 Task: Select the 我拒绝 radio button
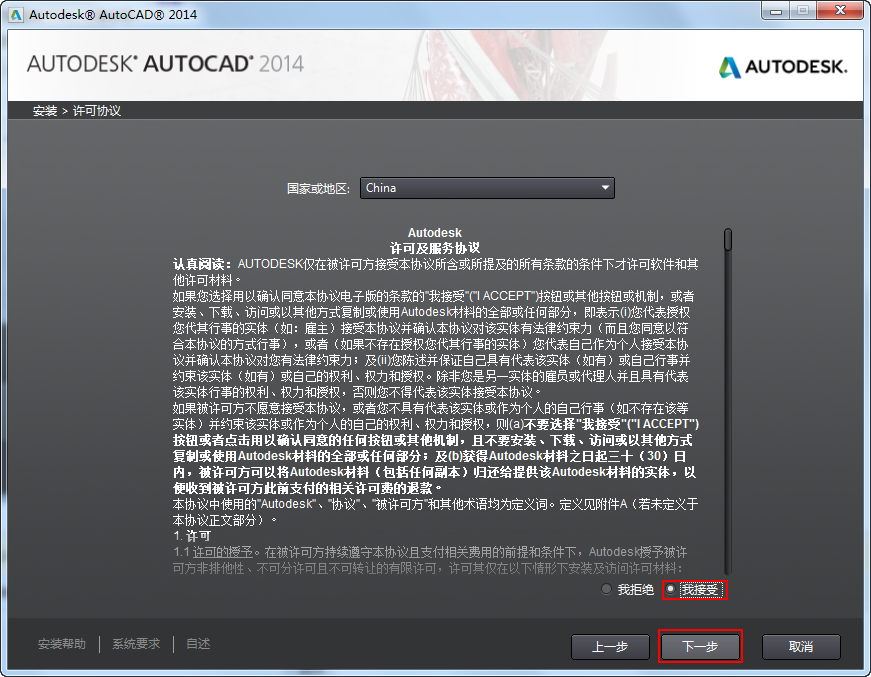tap(607, 589)
